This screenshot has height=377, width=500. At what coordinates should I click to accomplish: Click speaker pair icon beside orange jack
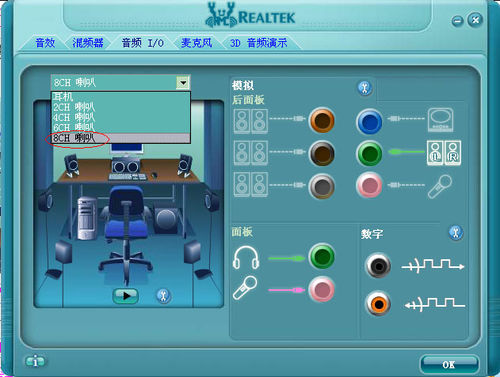pyautogui.click(x=251, y=122)
